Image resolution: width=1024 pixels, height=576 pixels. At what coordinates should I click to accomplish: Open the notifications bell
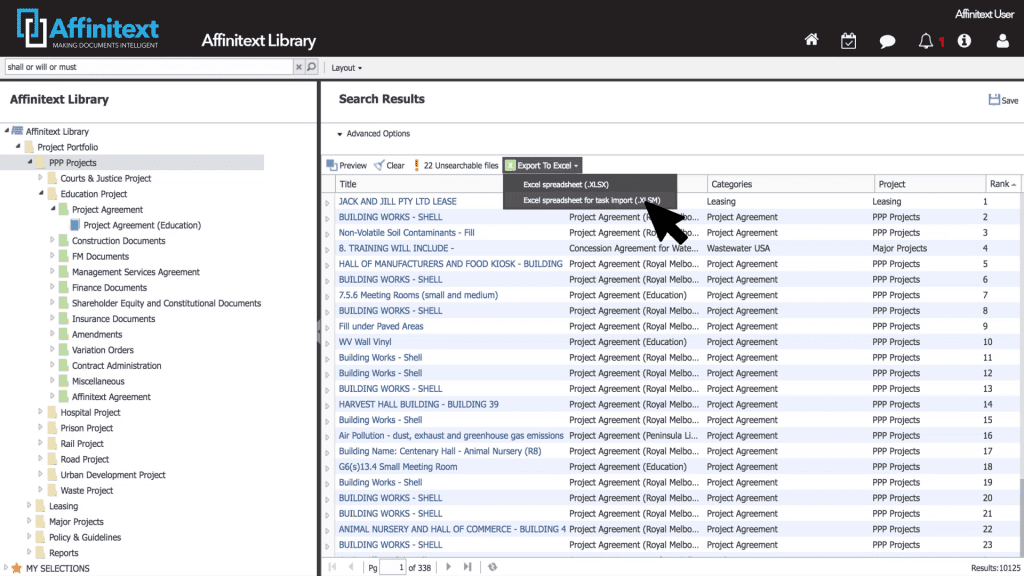click(x=925, y=41)
